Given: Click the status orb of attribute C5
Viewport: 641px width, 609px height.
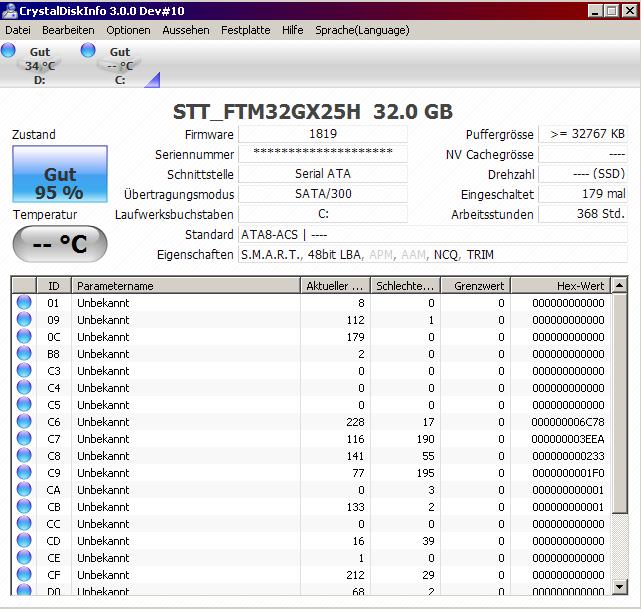Looking at the screenshot, I should click(24, 404).
